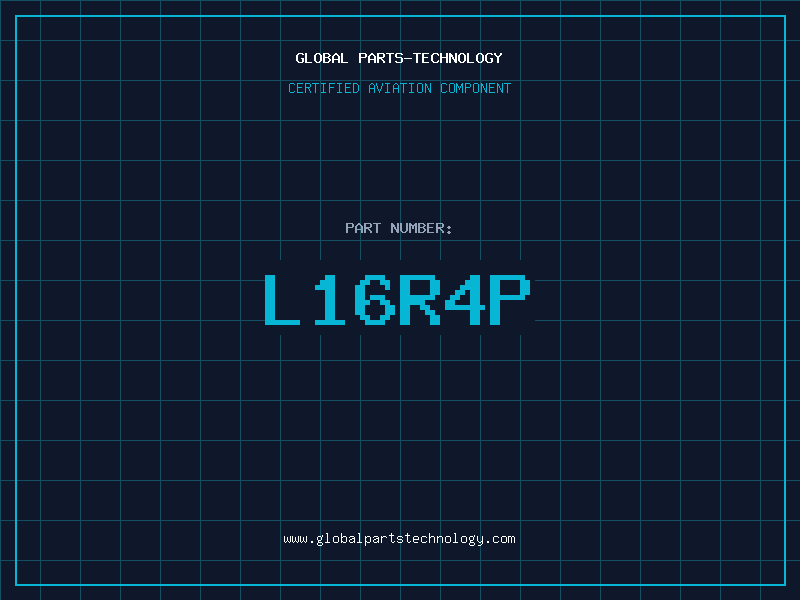This screenshot has width=800, height=600.
Task: Click the GLOBAL PARTS-TECHNOLOGY heading
Action: pos(399,58)
